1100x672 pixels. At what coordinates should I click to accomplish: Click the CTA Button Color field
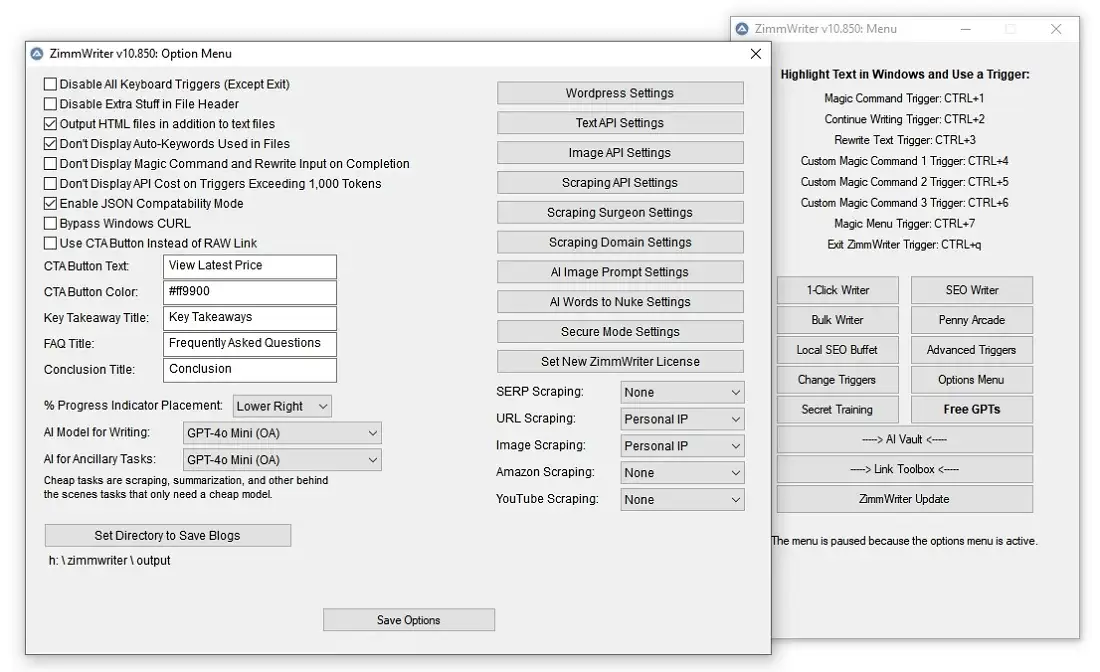pos(249,292)
